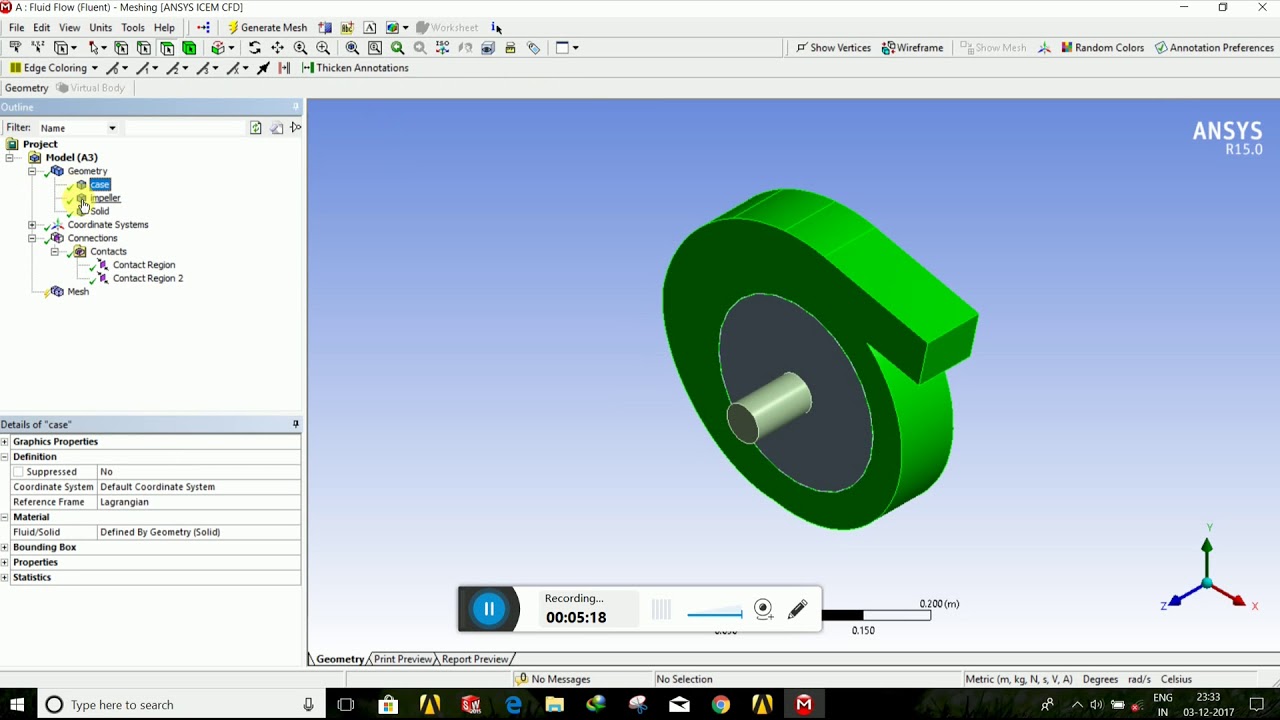The image size is (1280, 720).
Task: Toggle Wireframe display mode
Action: [912, 48]
